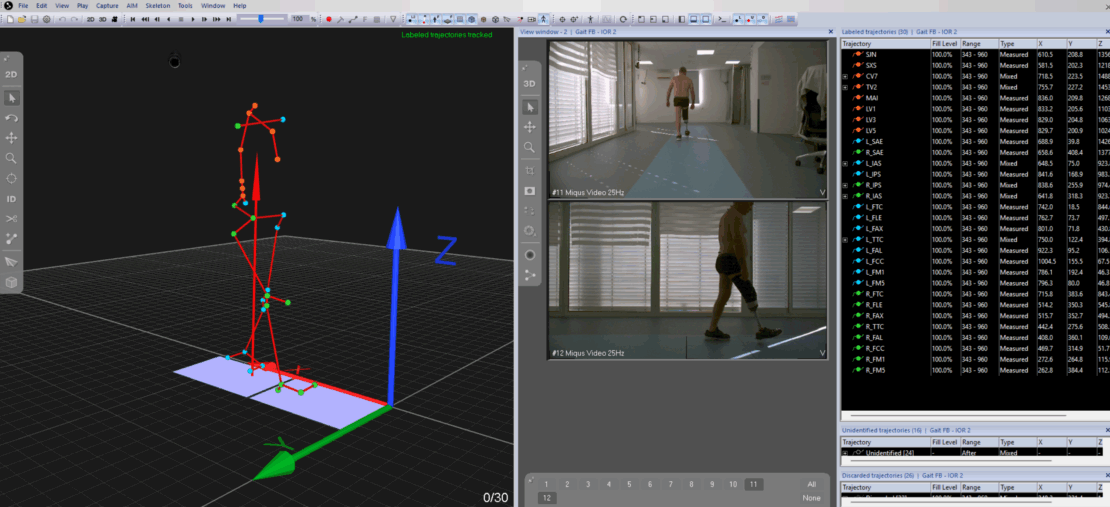The width and height of the screenshot is (1110, 507).
Task: Pick the Zoom magnifier in 3D toolbar
Action: (11, 158)
